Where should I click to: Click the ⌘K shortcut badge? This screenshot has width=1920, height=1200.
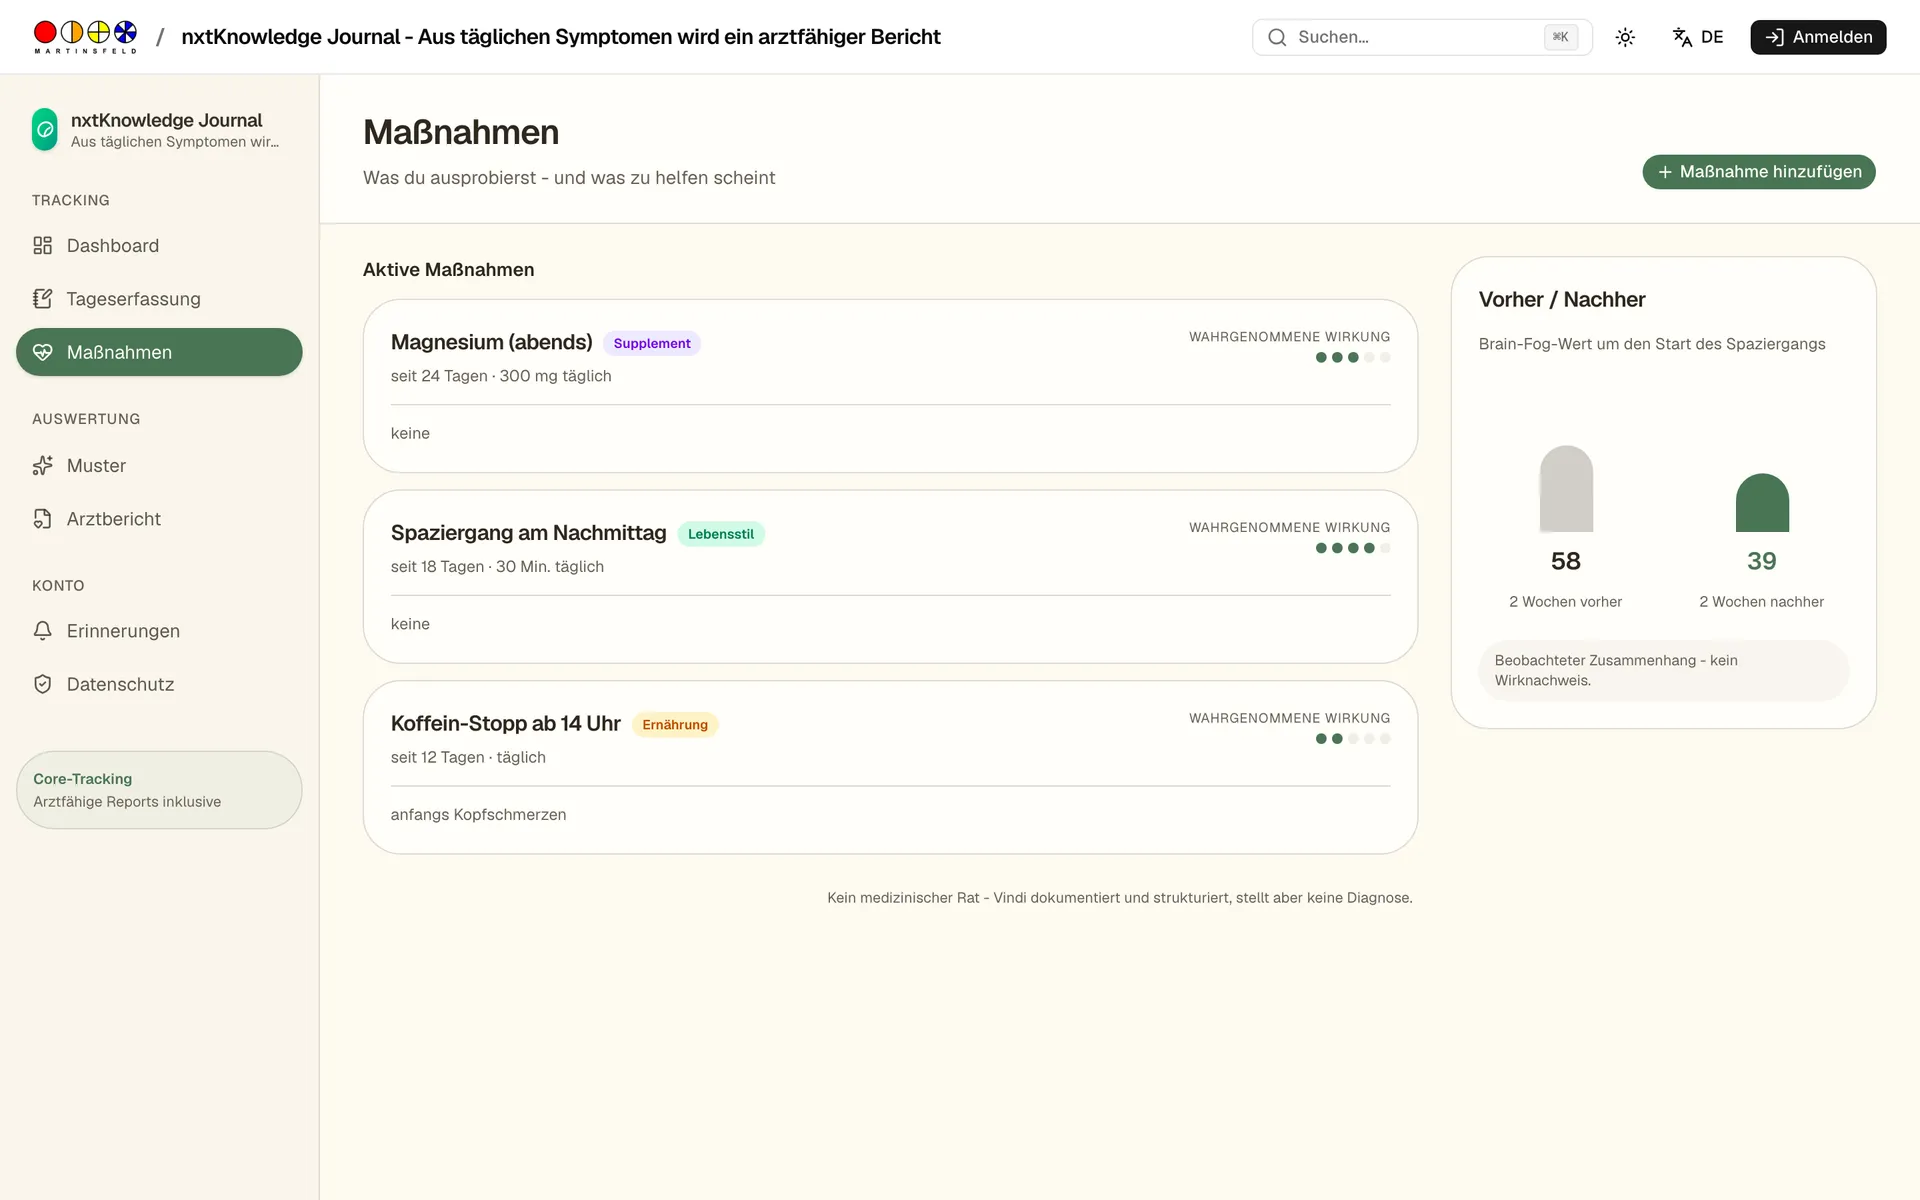[x=1561, y=37]
